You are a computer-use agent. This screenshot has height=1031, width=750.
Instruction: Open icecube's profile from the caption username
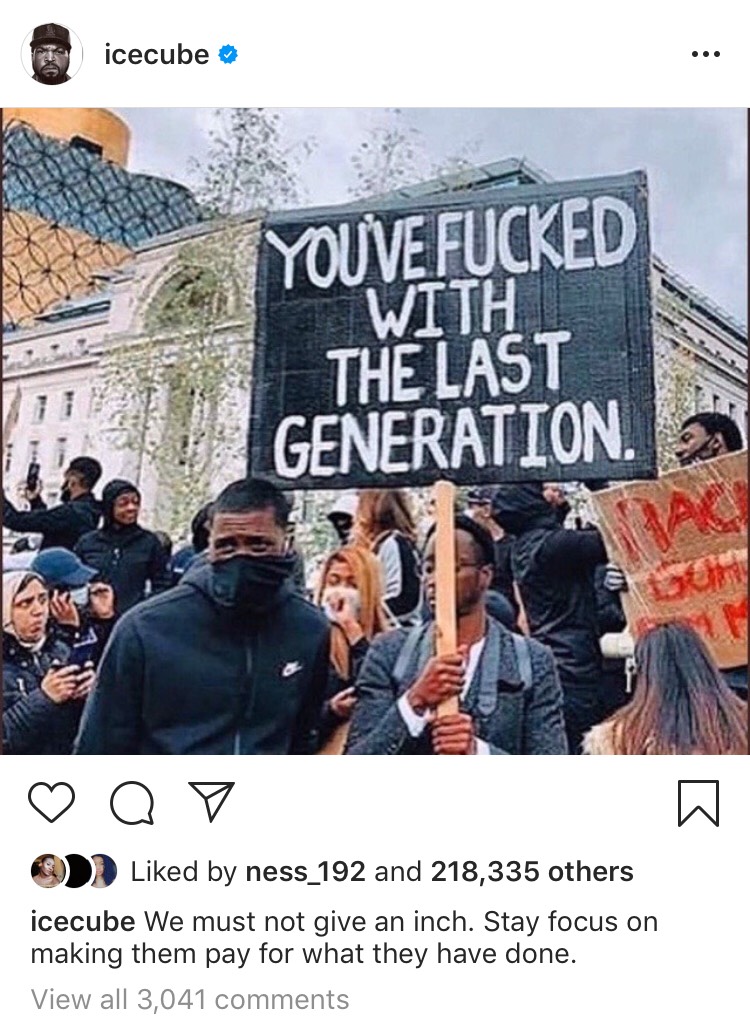83,921
